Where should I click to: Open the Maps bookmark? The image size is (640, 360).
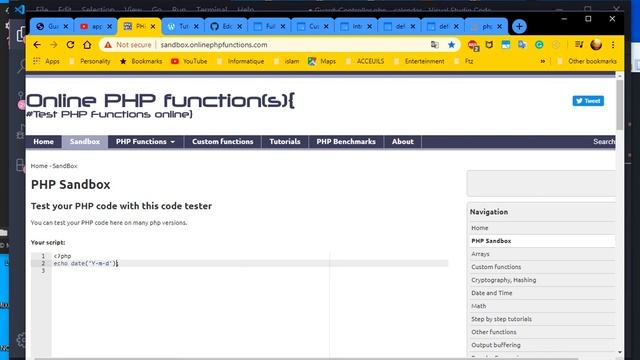pyautogui.click(x=322, y=61)
